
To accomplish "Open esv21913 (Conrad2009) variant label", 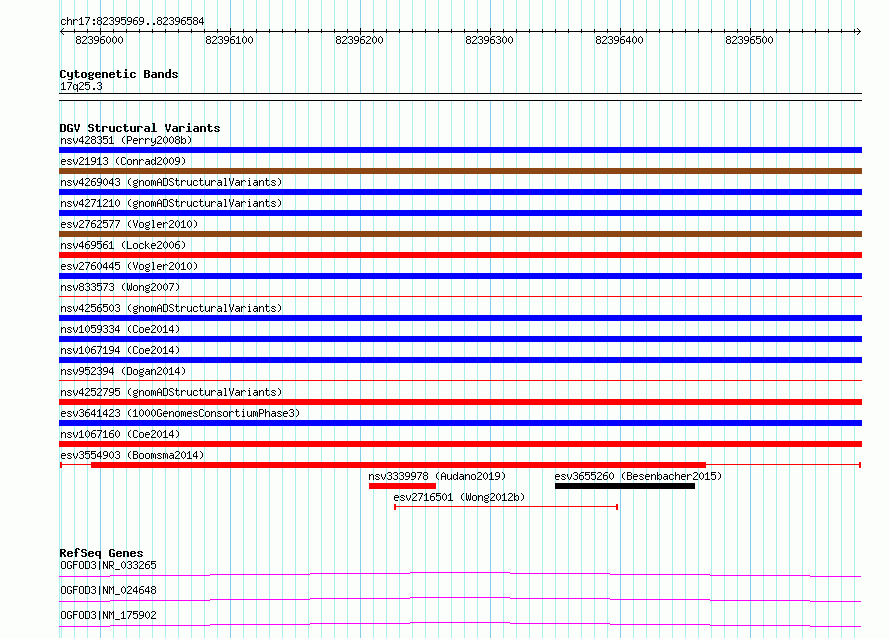I will pos(123,161).
